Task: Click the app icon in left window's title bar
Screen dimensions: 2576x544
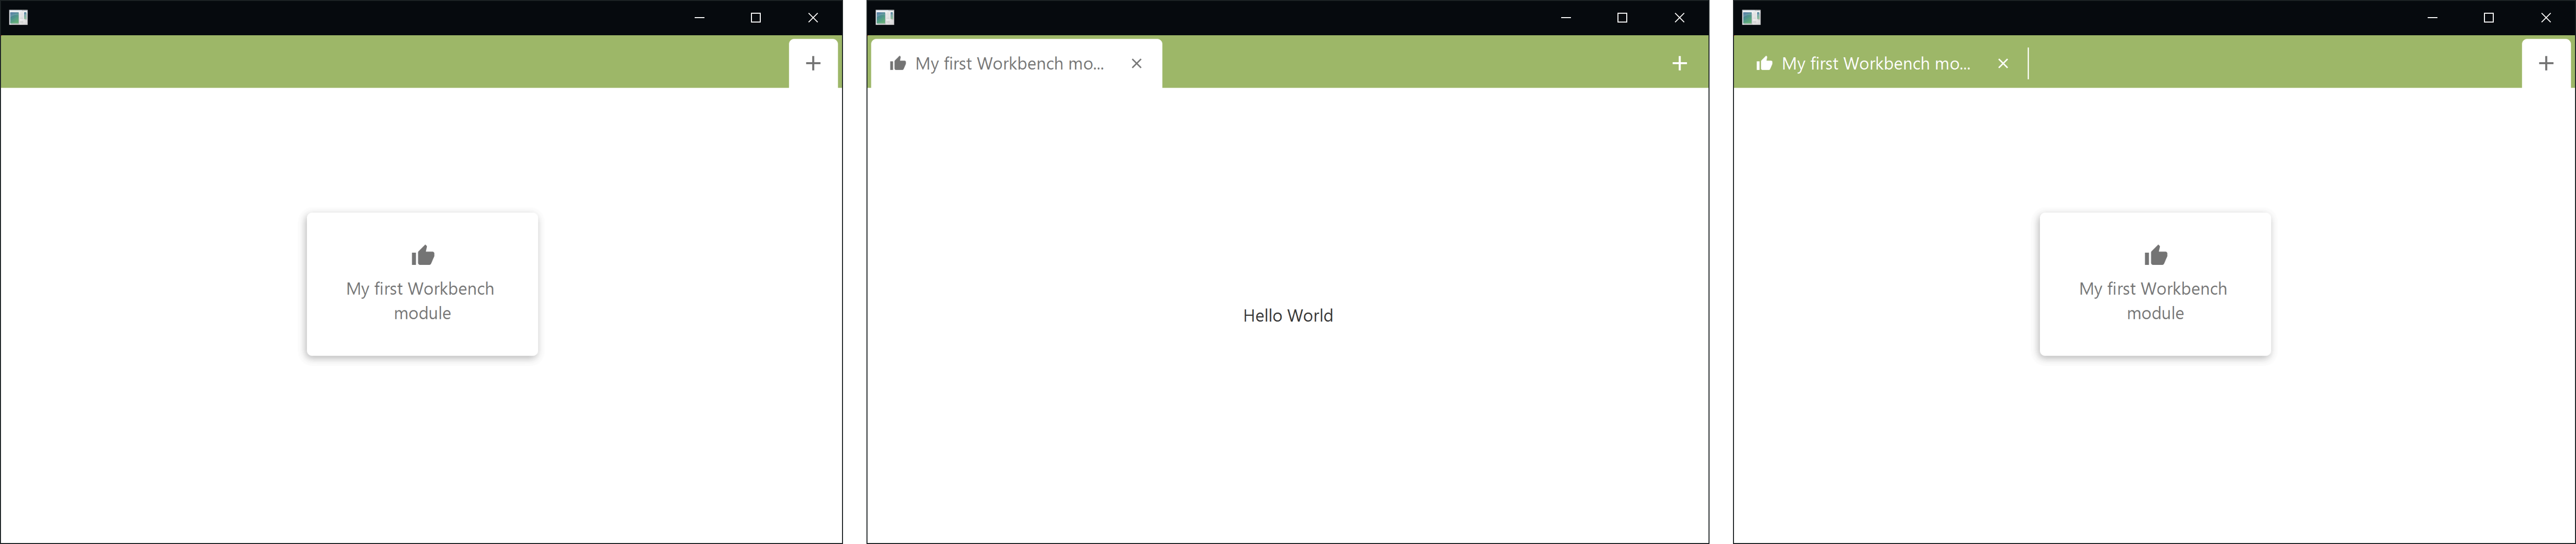Action: (x=18, y=17)
